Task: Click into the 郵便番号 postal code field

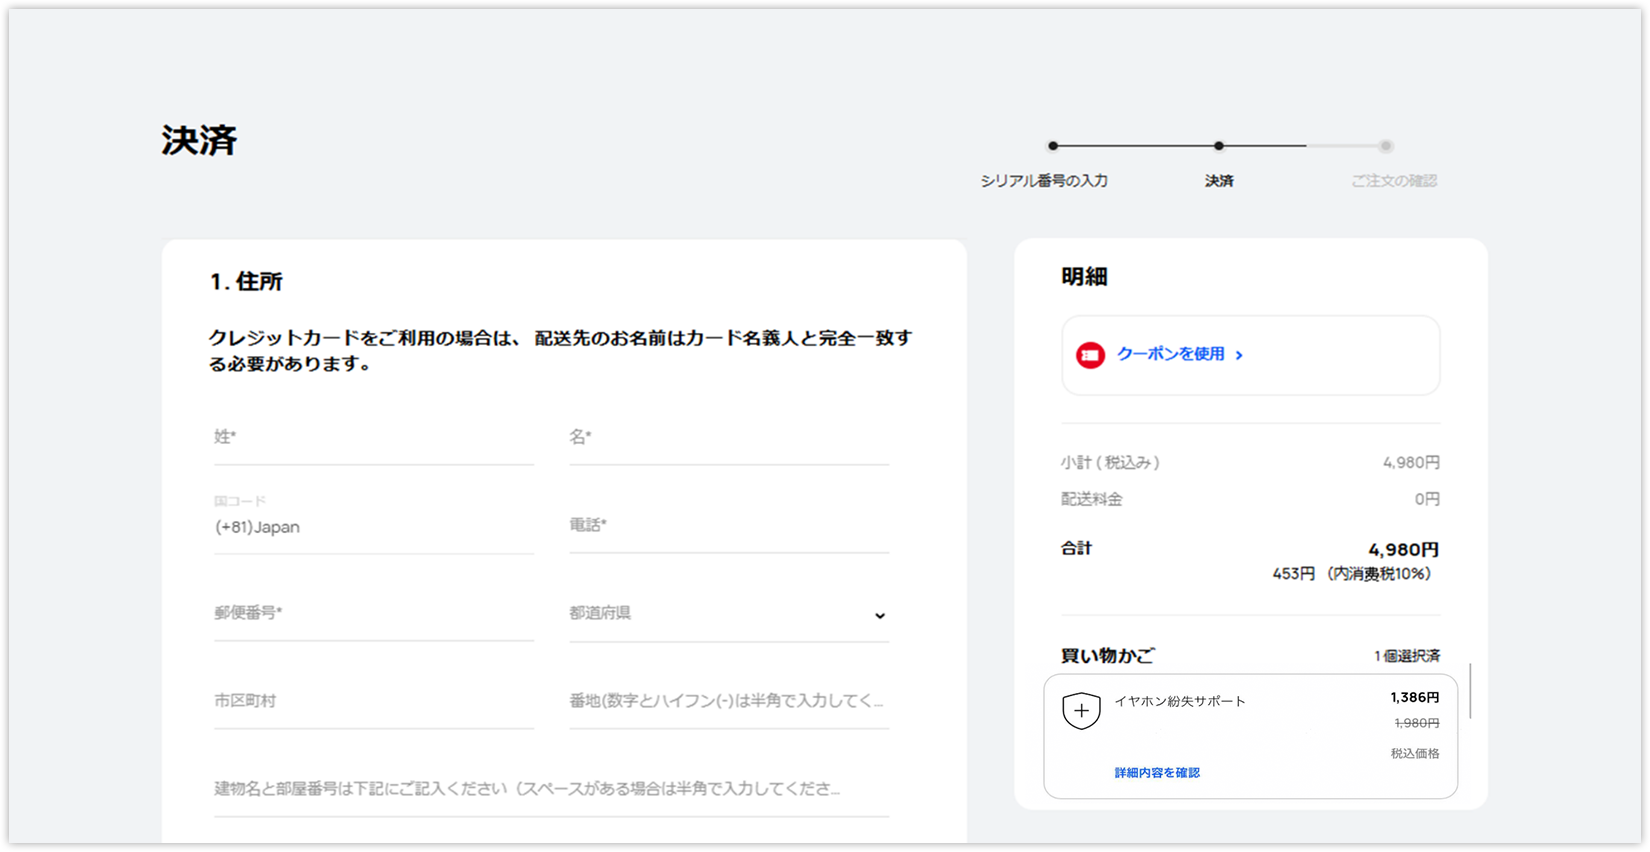Action: (x=373, y=614)
